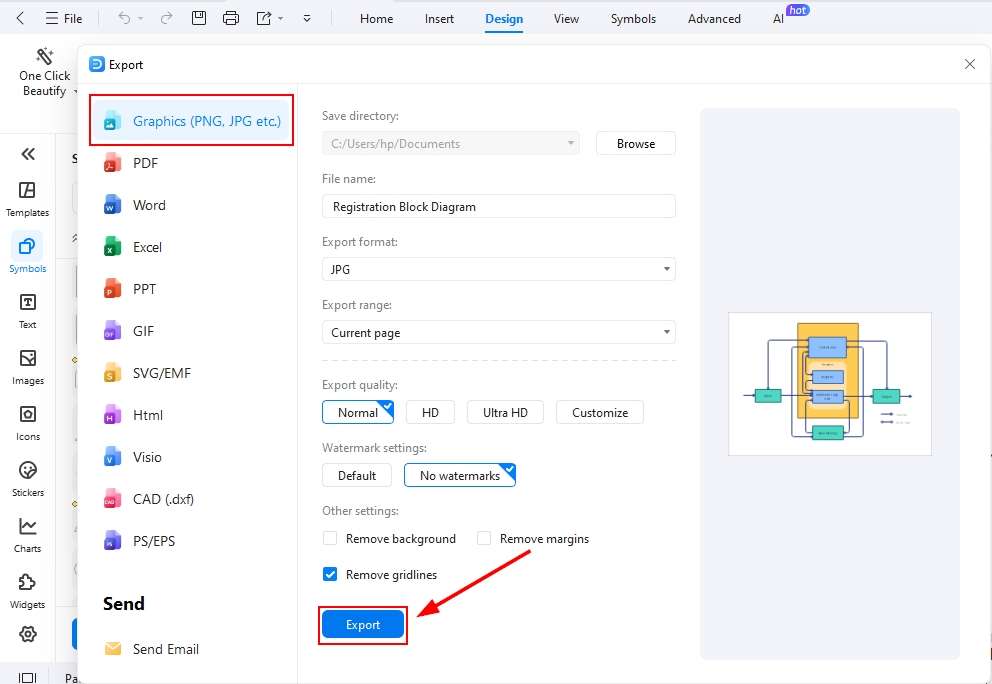Open the Save directory dropdown

(570, 143)
